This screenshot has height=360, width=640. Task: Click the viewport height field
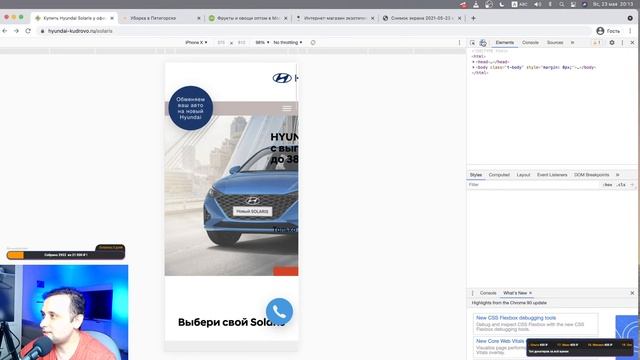pyautogui.click(x=242, y=42)
